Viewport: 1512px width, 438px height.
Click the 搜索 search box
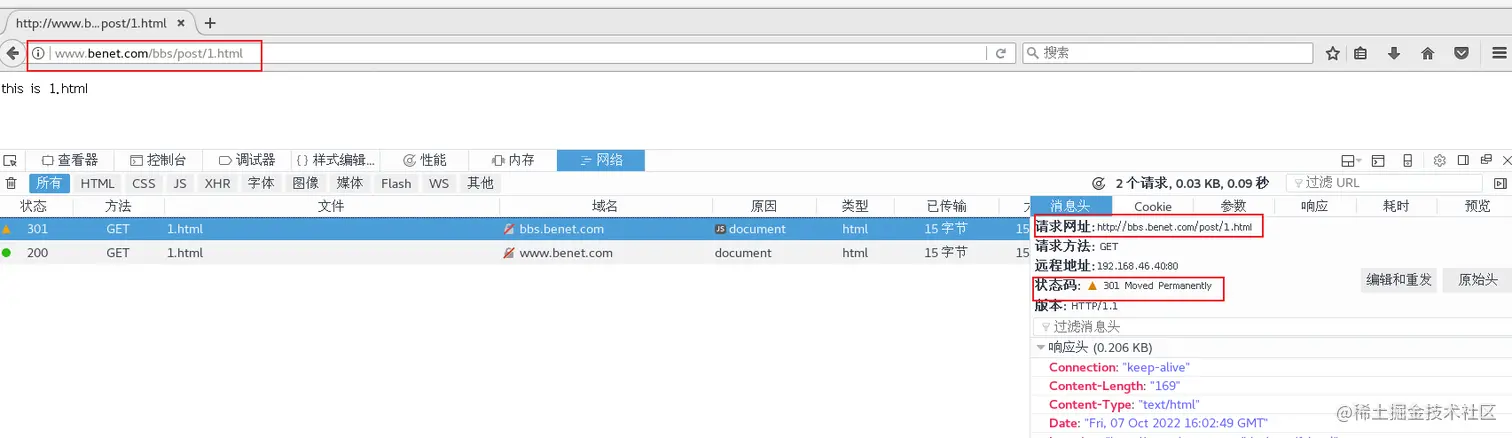click(1168, 53)
